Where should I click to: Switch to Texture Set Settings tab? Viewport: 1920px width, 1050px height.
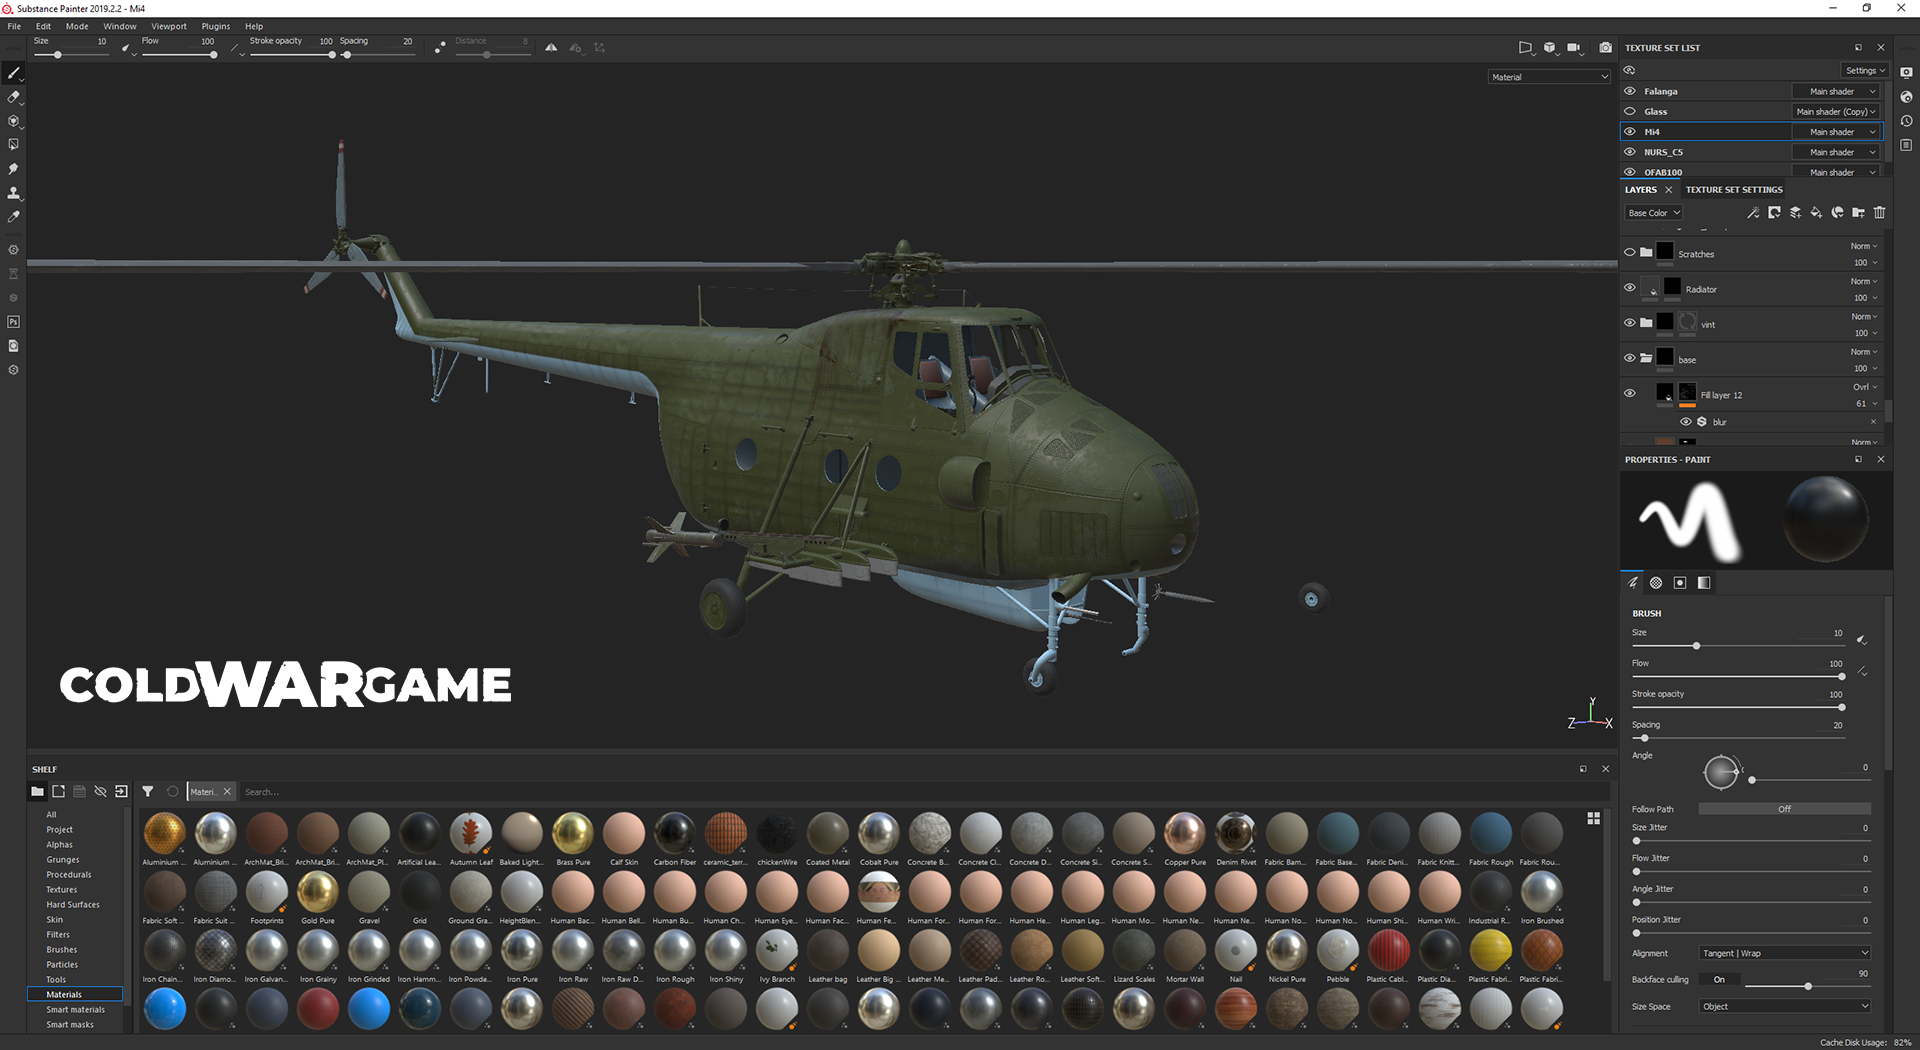tap(1734, 190)
